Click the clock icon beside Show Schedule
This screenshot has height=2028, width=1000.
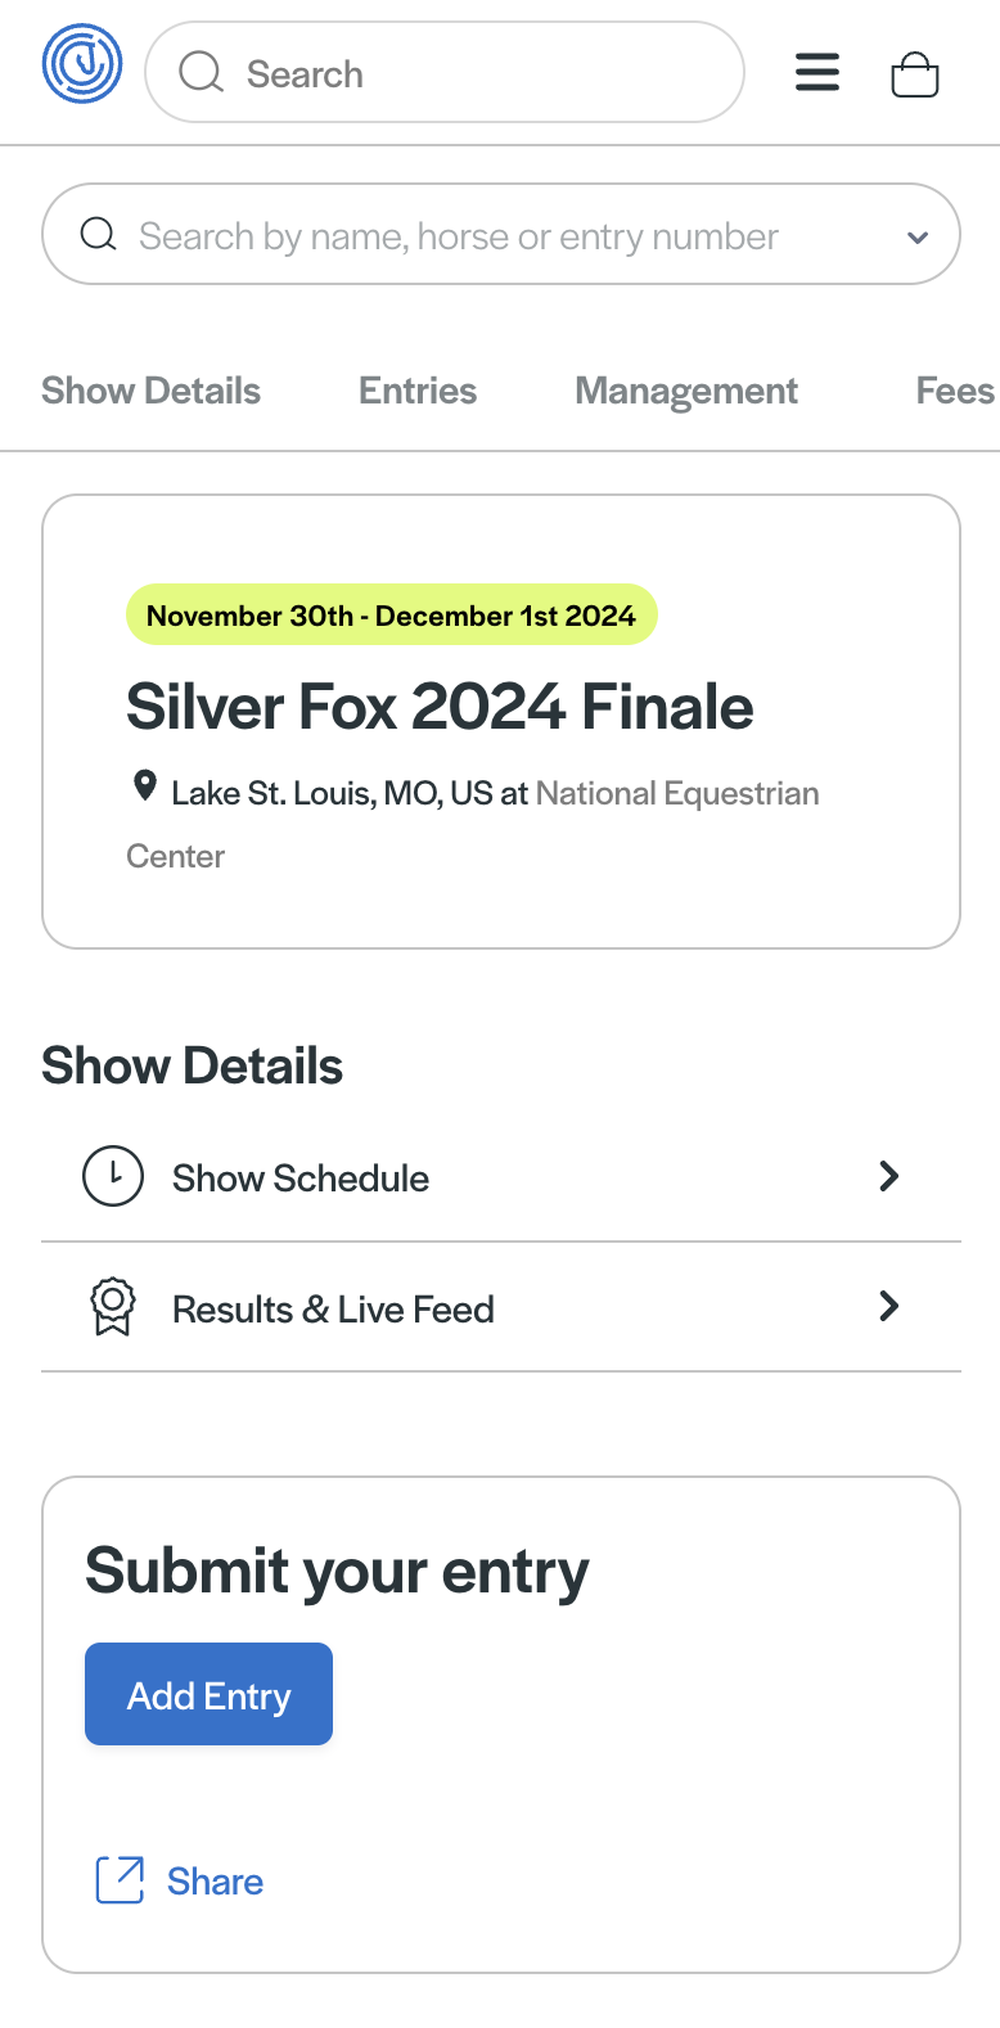click(x=113, y=1176)
